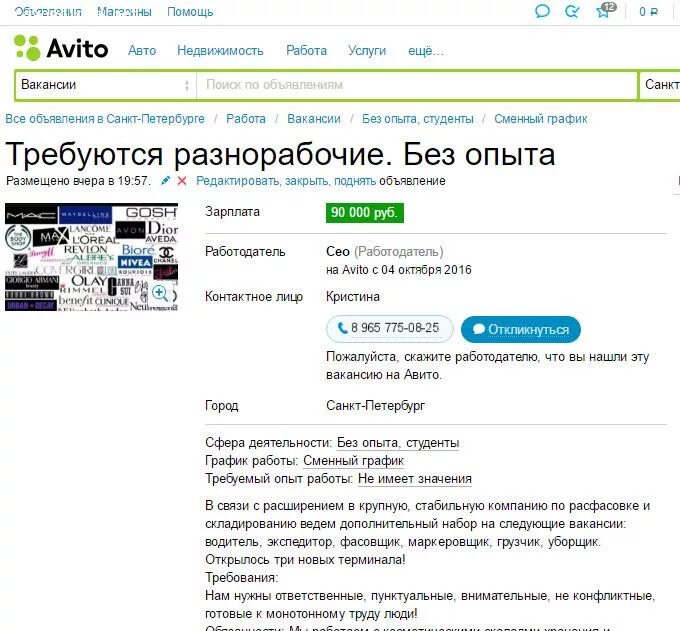Open breadcrumb Сменный график
Viewport: 680px width, 631px height.
(541, 119)
